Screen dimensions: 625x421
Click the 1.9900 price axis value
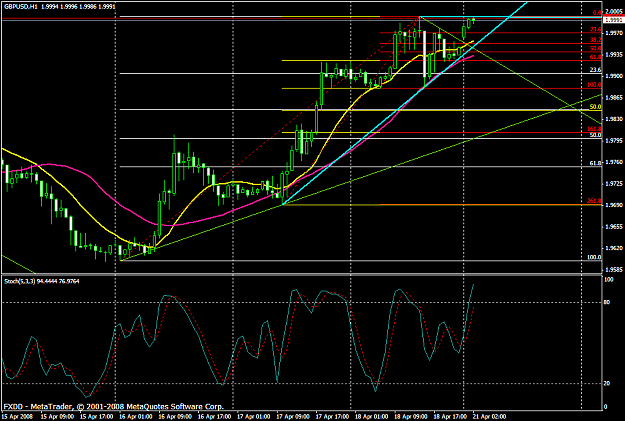[614, 76]
